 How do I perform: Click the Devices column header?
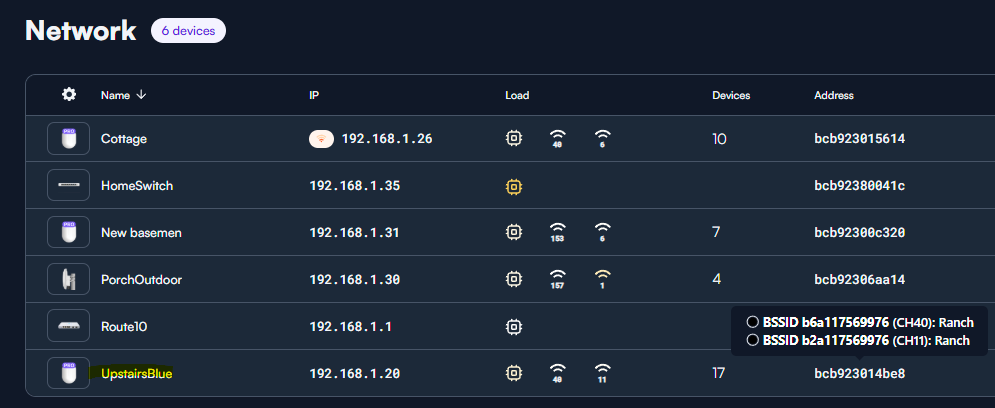[x=731, y=95]
